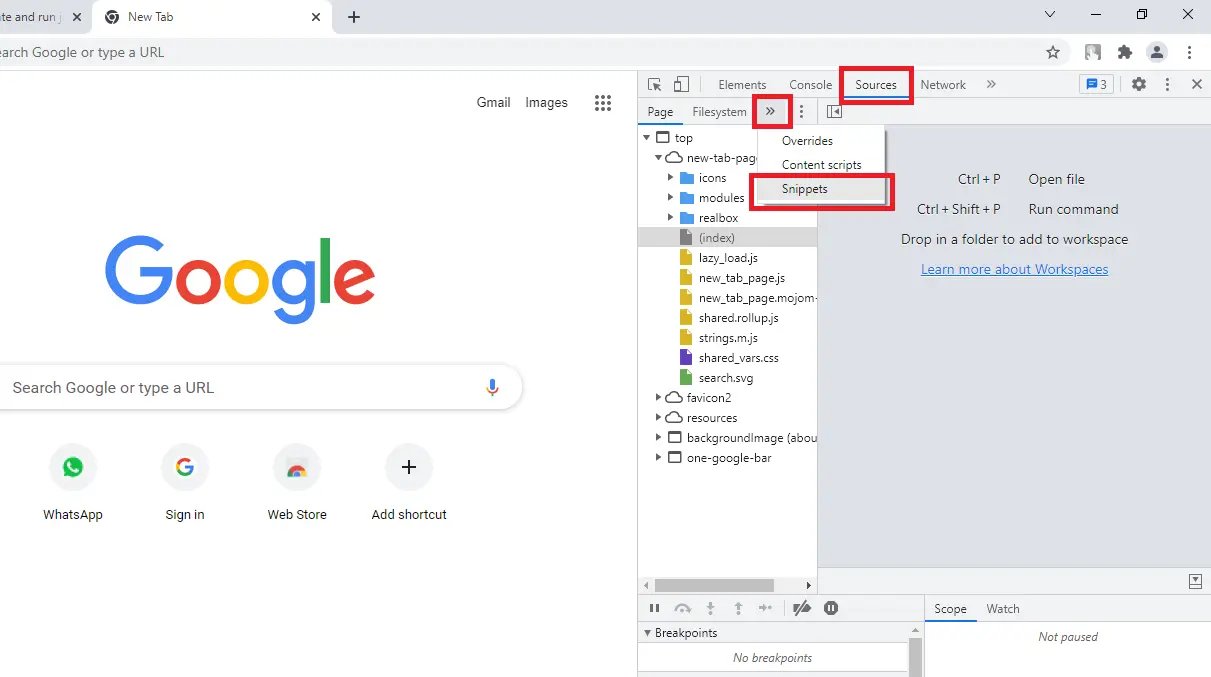Collapse the Breakpoints section
Viewport: 1211px width, 677px height.
(x=647, y=633)
